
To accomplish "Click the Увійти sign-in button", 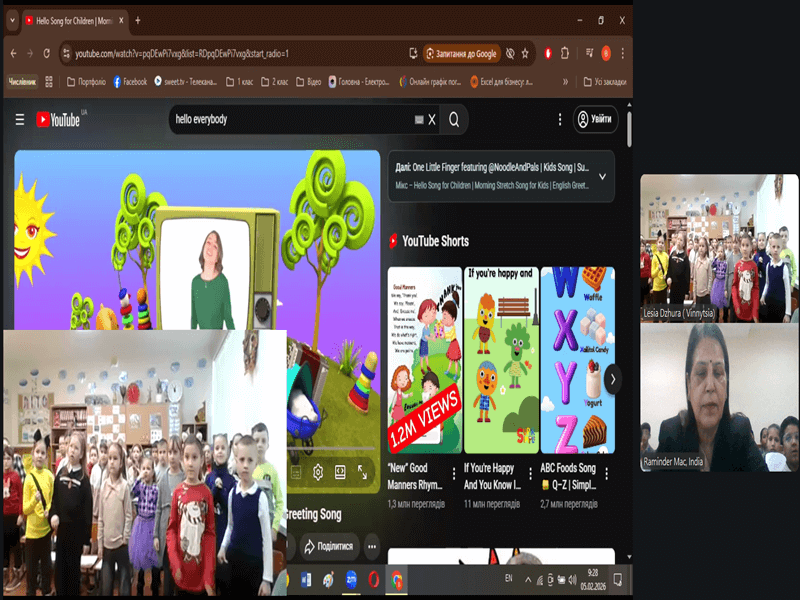I will 595,120.
